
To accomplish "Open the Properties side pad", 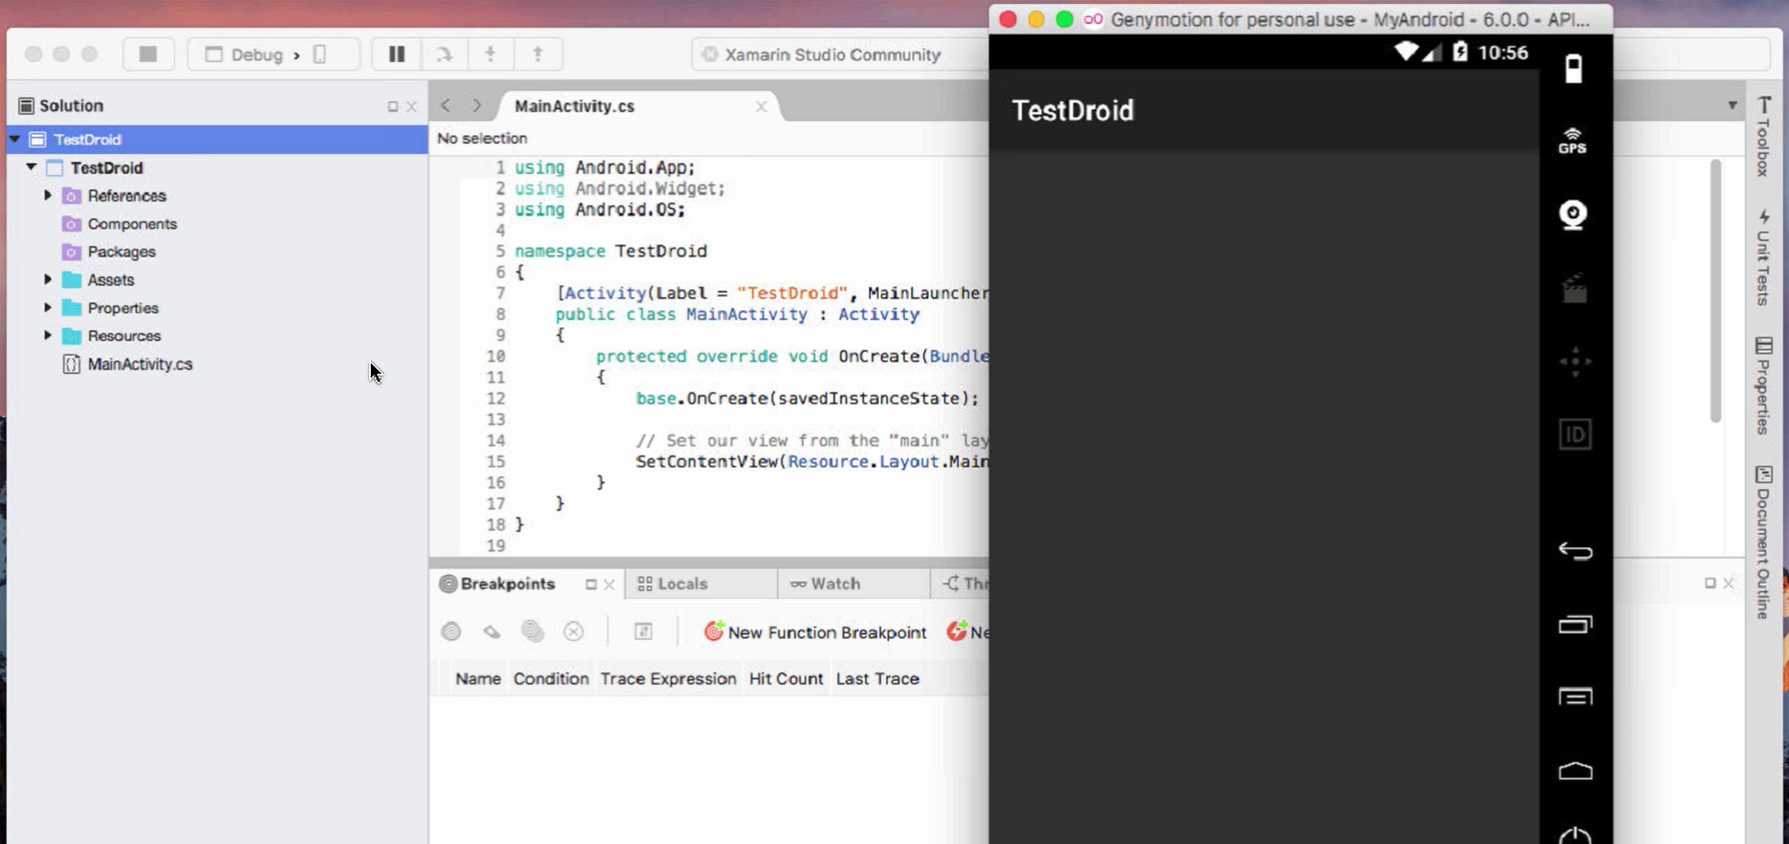I will pyautogui.click(x=1764, y=385).
